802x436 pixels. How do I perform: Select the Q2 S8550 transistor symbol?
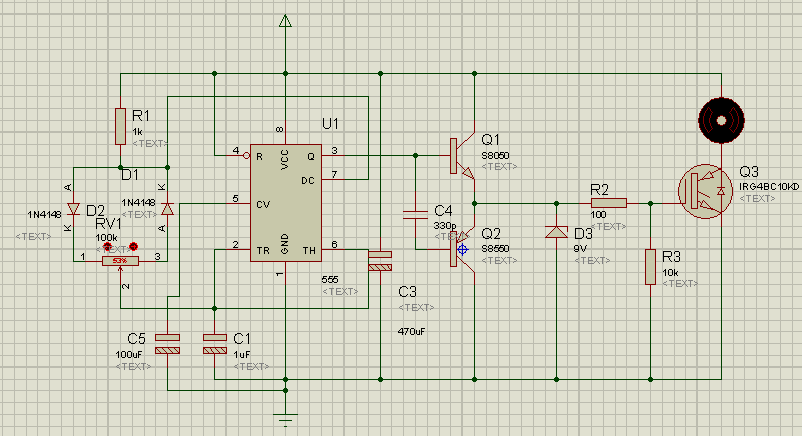[462, 250]
